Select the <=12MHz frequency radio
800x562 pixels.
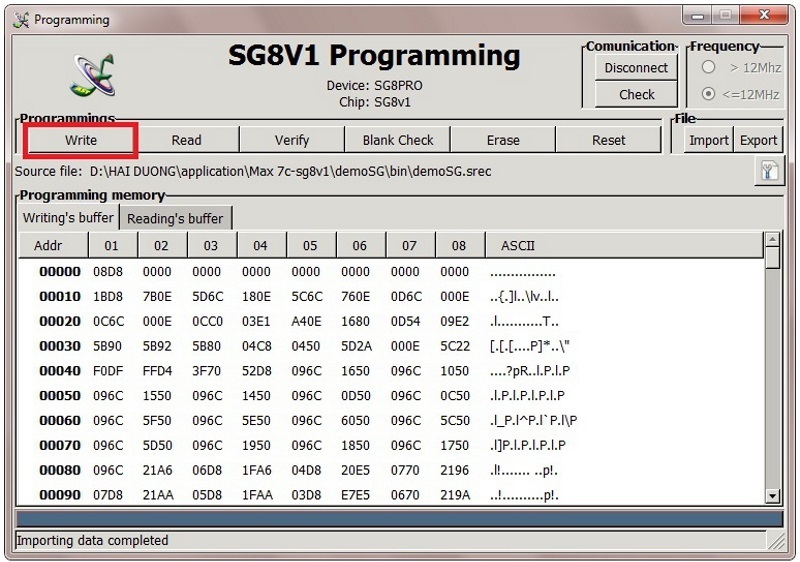click(x=708, y=94)
